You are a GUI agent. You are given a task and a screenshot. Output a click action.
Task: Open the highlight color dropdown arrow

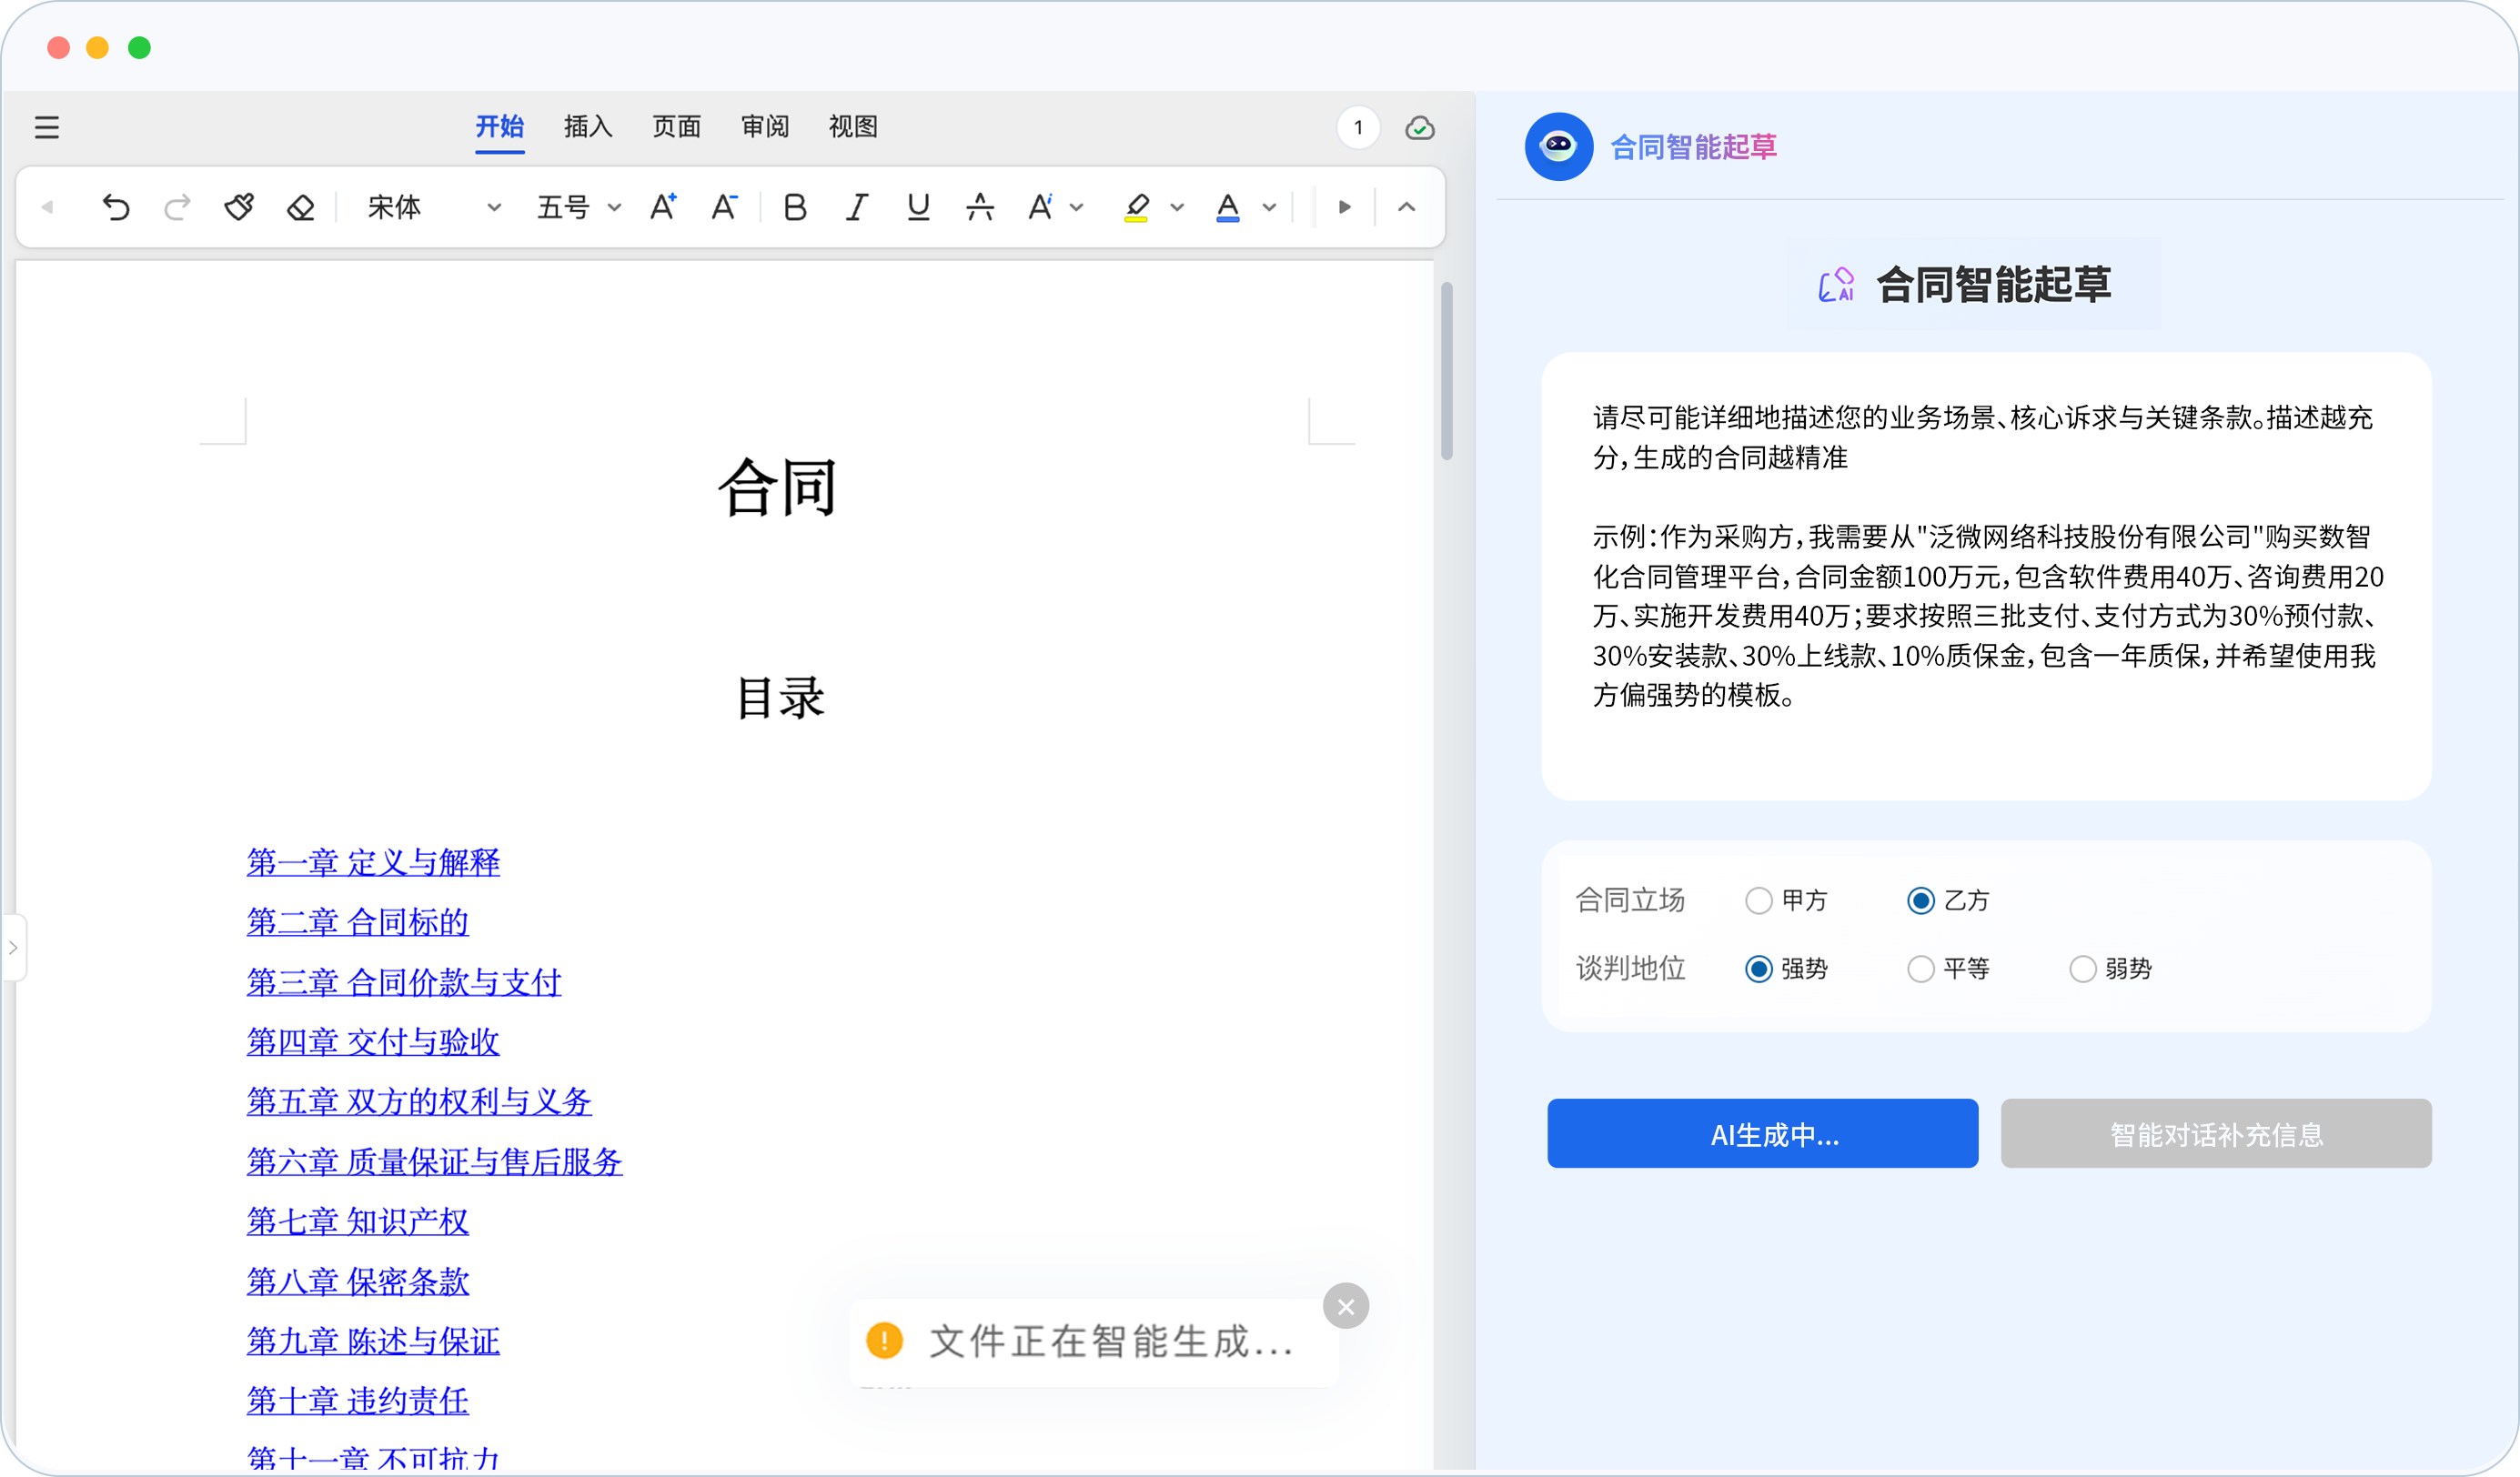click(1177, 208)
